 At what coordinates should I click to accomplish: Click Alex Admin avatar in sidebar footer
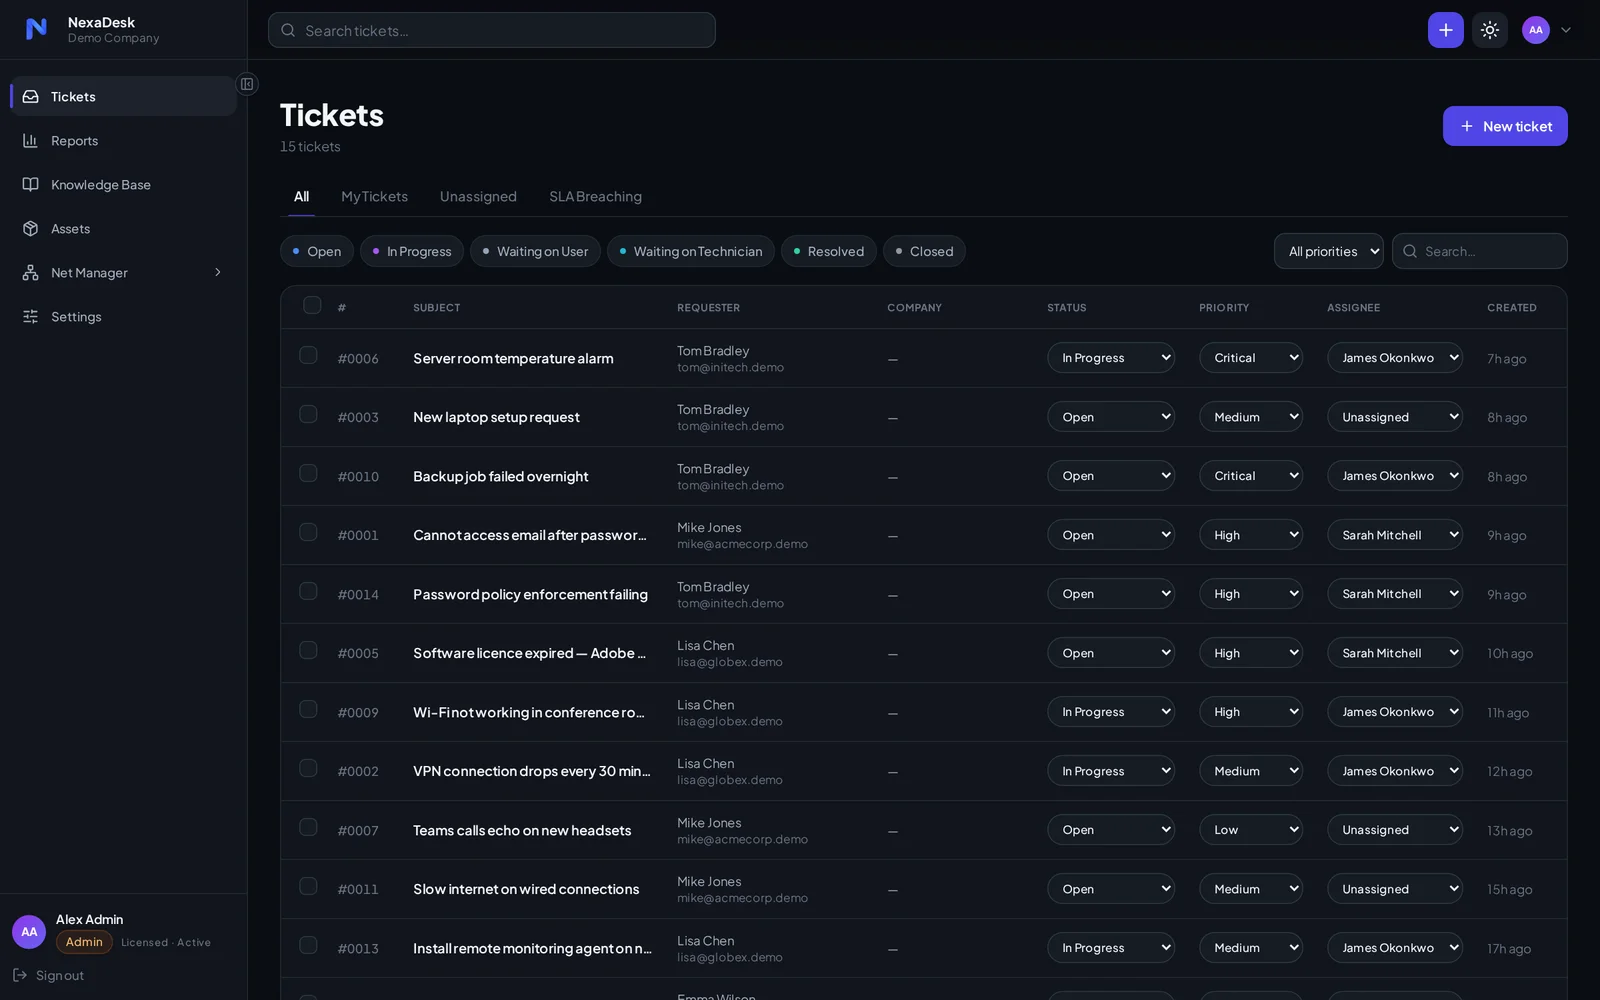pos(29,932)
